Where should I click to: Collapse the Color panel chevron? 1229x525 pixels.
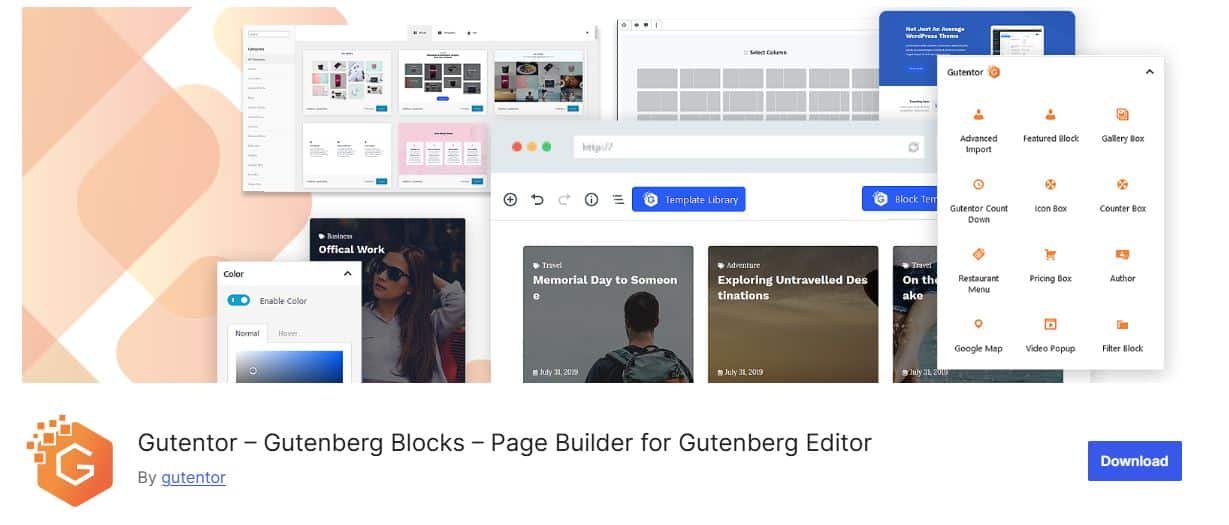tap(347, 274)
